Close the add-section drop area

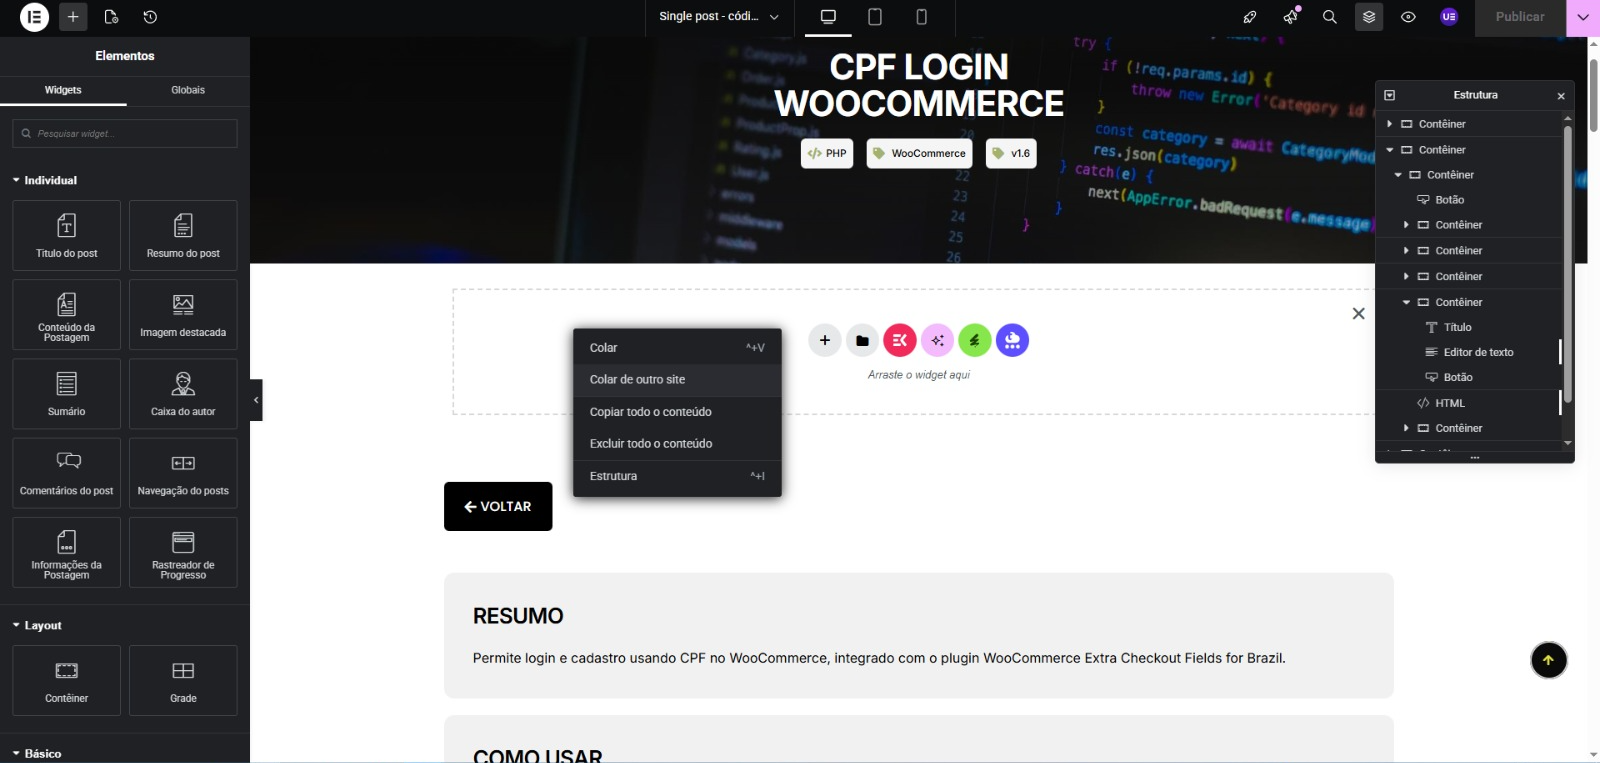click(1358, 314)
